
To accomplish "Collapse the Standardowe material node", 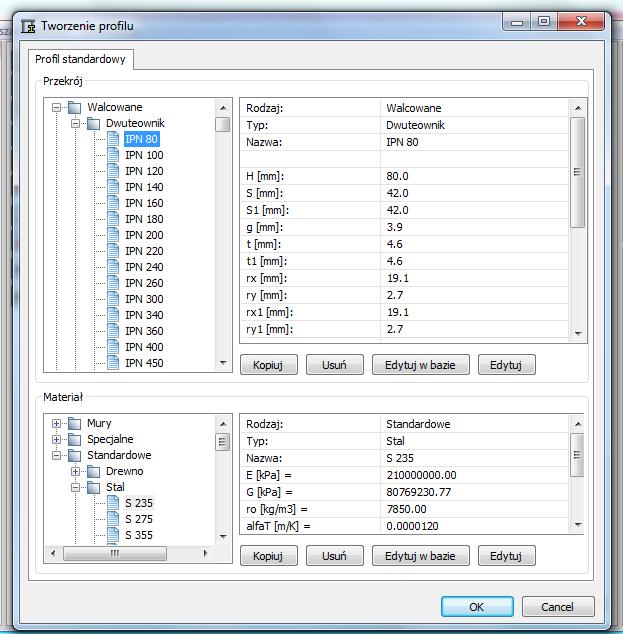I will 56,455.
